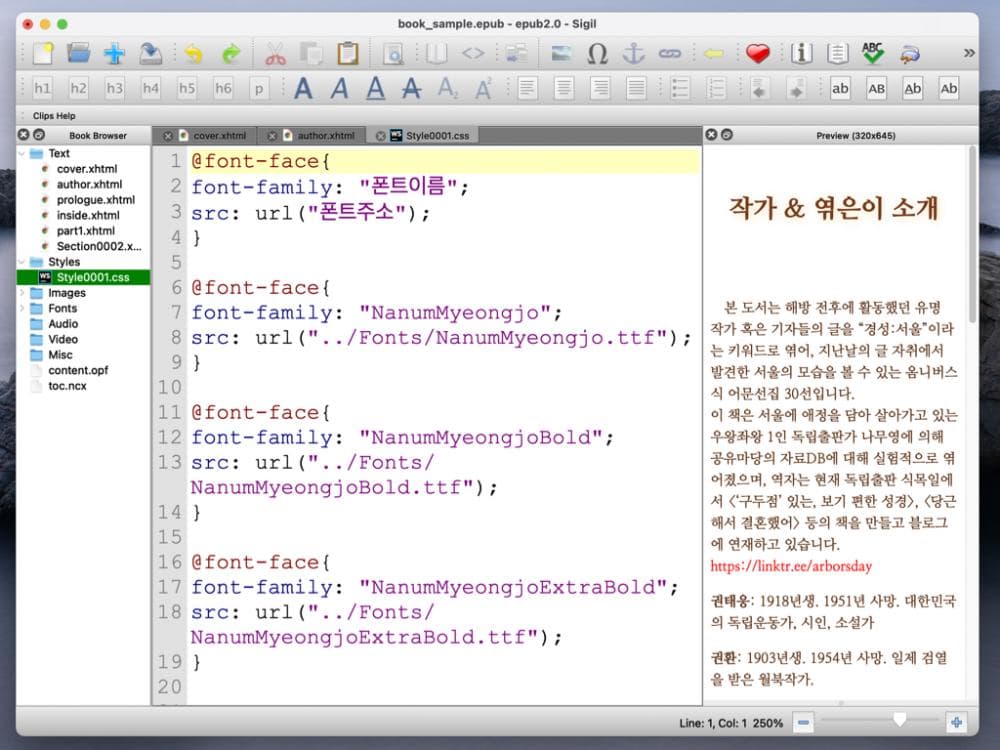1000x750 pixels.
Task: Select toc.ncx file
Action: 67,386
